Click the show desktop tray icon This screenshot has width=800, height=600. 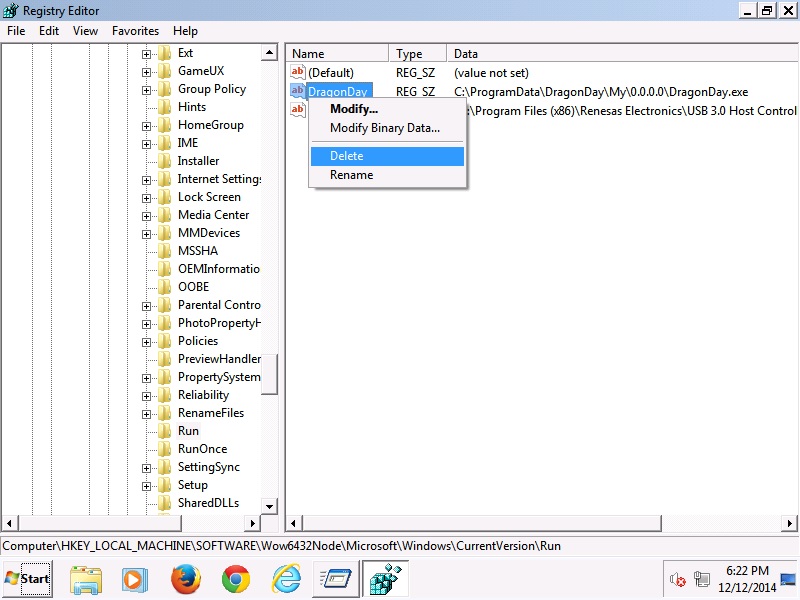tap(788, 579)
